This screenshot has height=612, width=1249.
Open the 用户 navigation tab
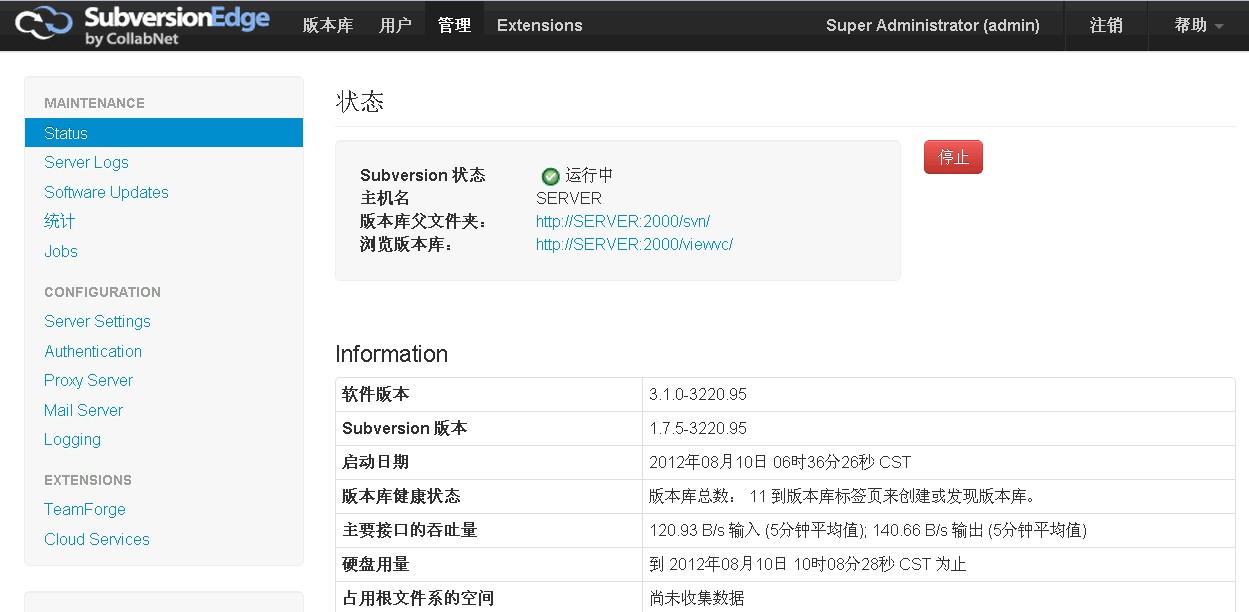pyautogui.click(x=396, y=25)
